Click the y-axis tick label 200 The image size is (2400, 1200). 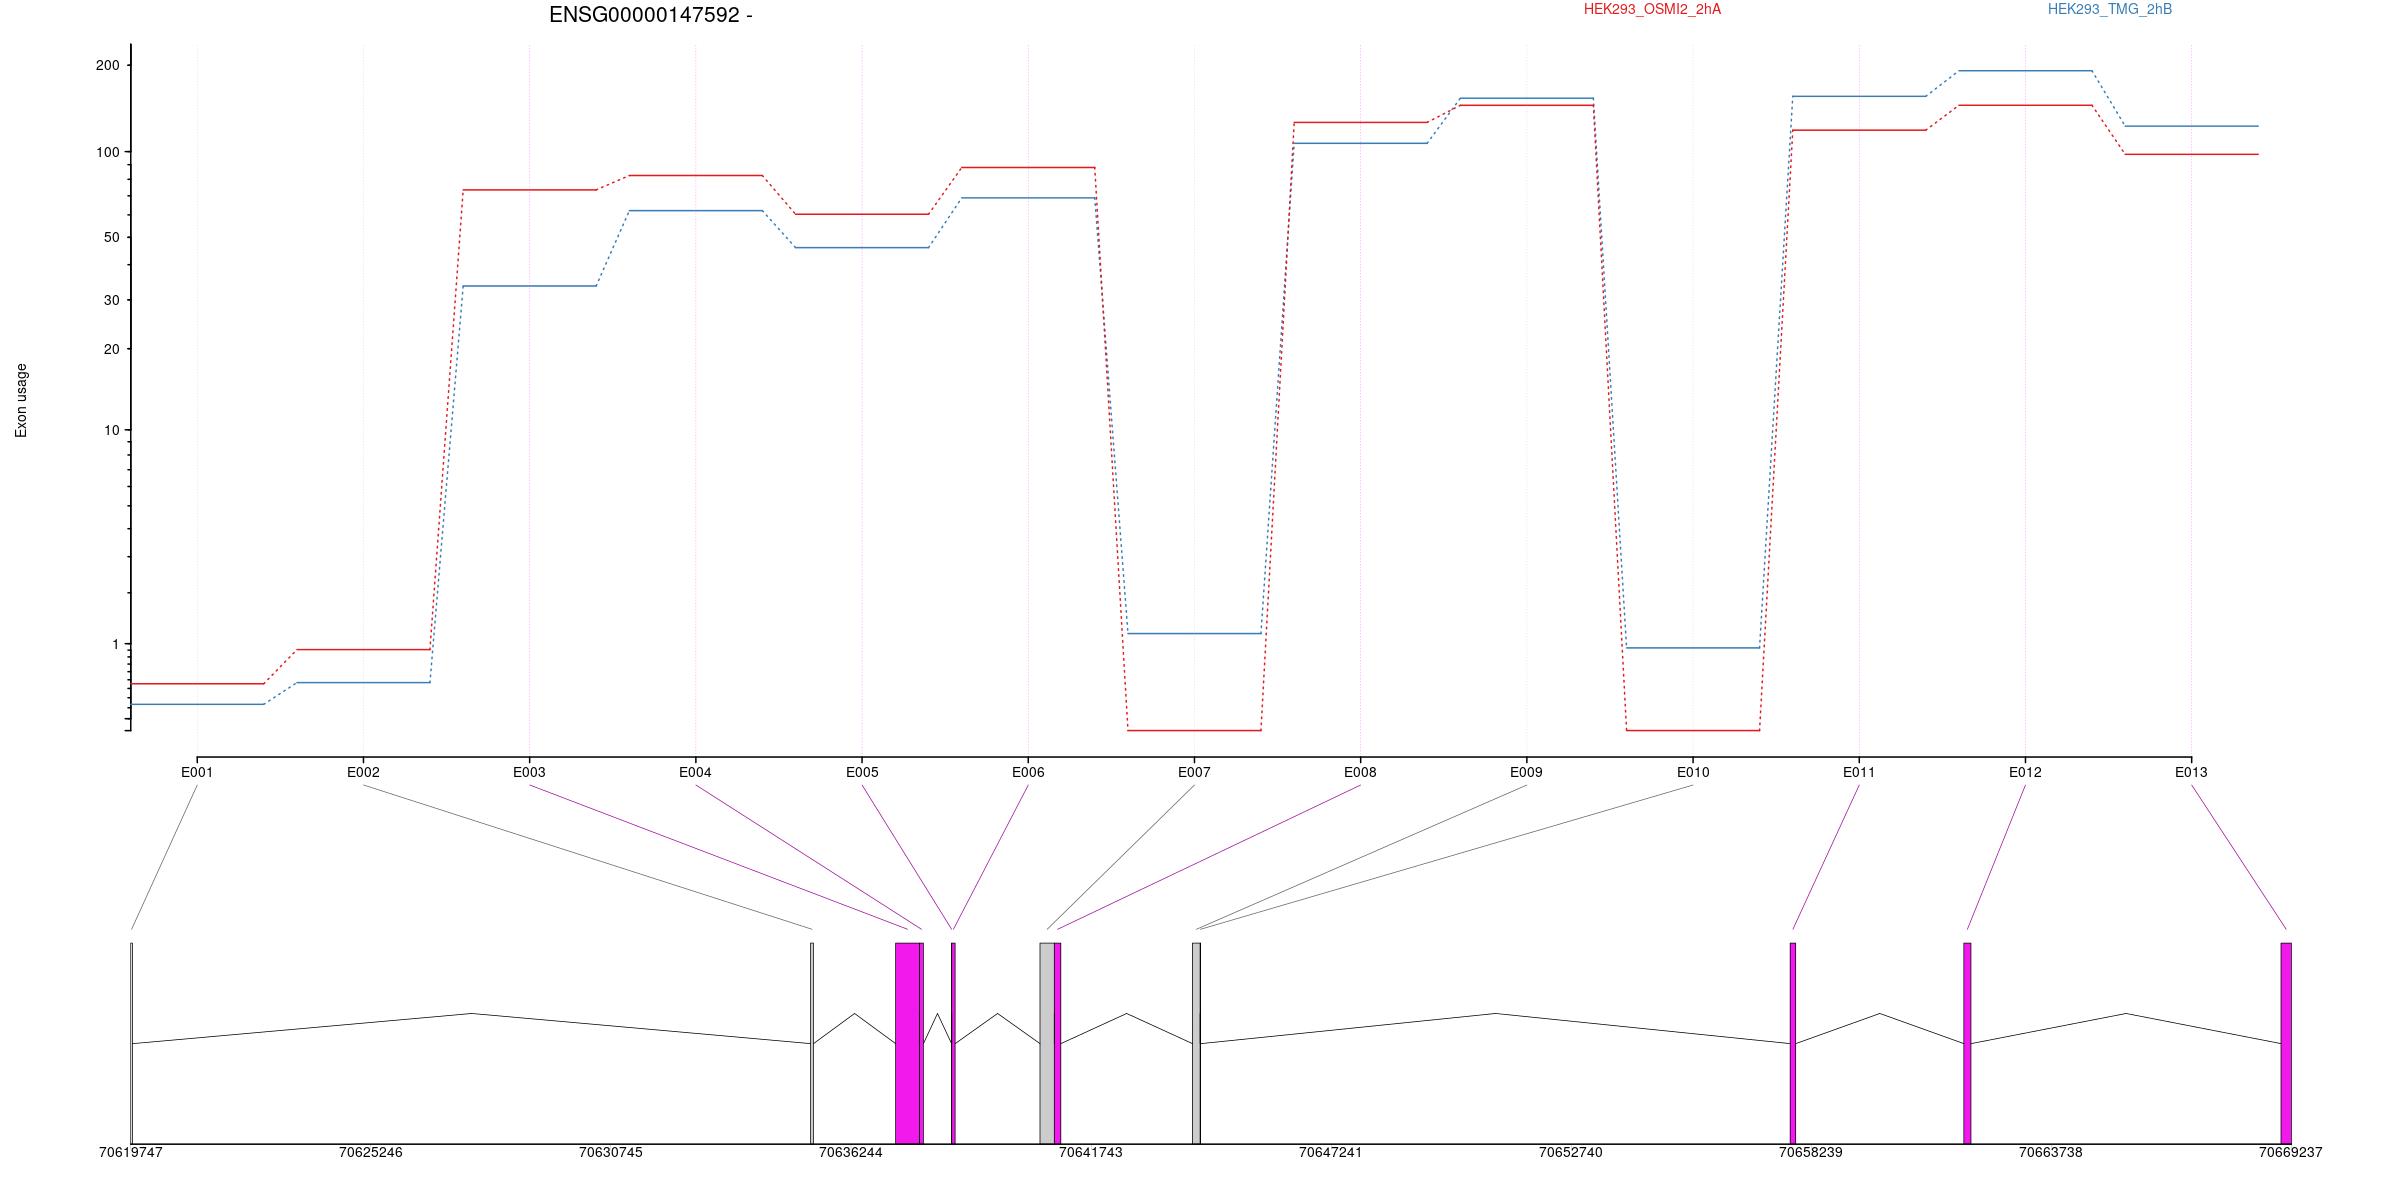point(107,65)
